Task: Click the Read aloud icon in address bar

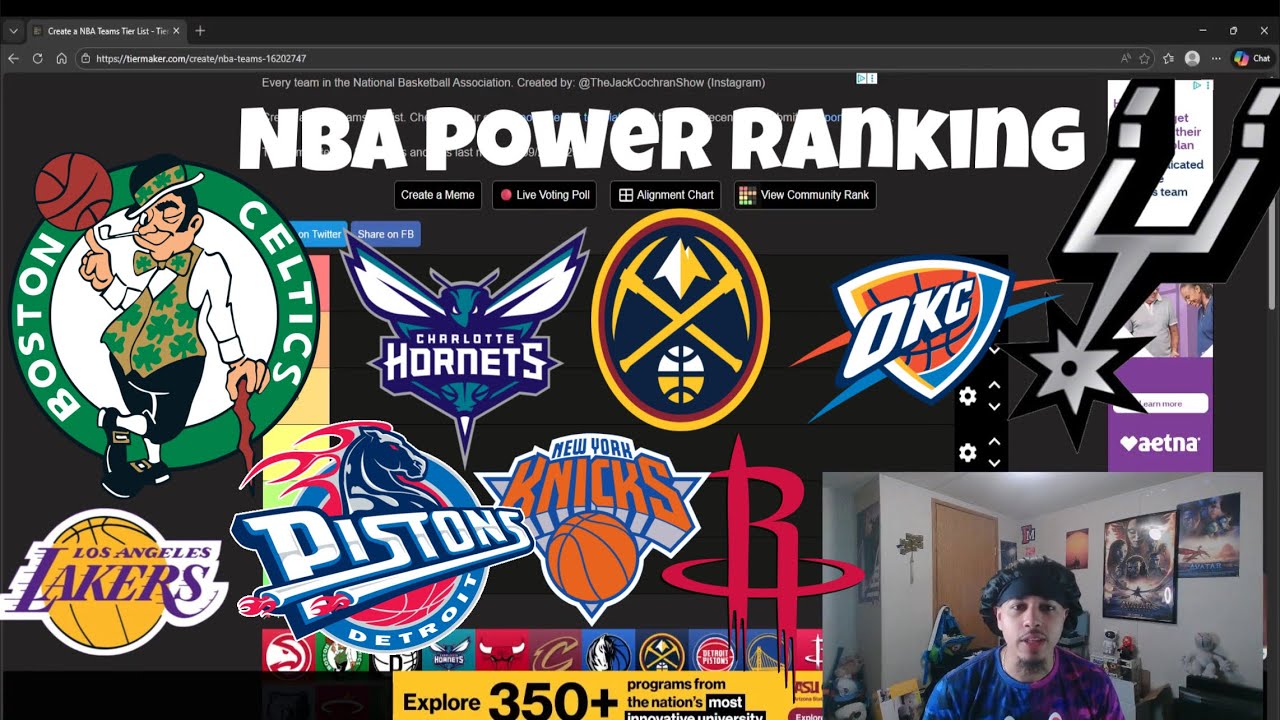Action: pos(1126,59)
